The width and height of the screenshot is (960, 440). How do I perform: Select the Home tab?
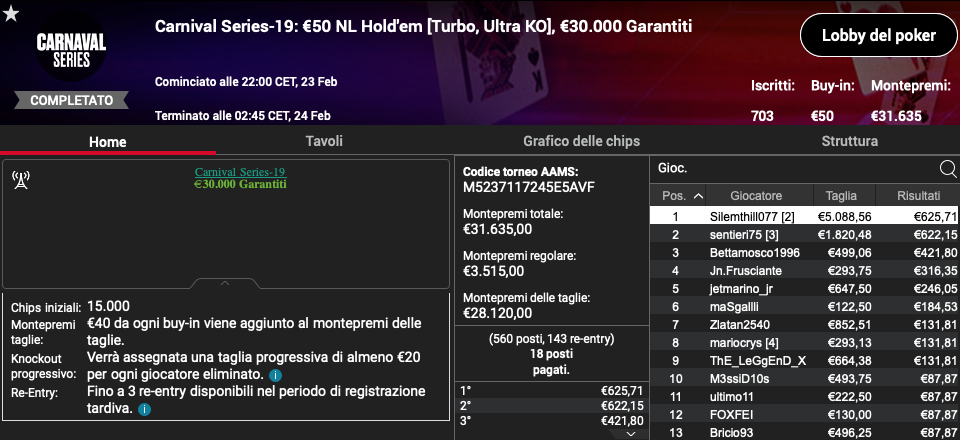[x=108, y=142]
